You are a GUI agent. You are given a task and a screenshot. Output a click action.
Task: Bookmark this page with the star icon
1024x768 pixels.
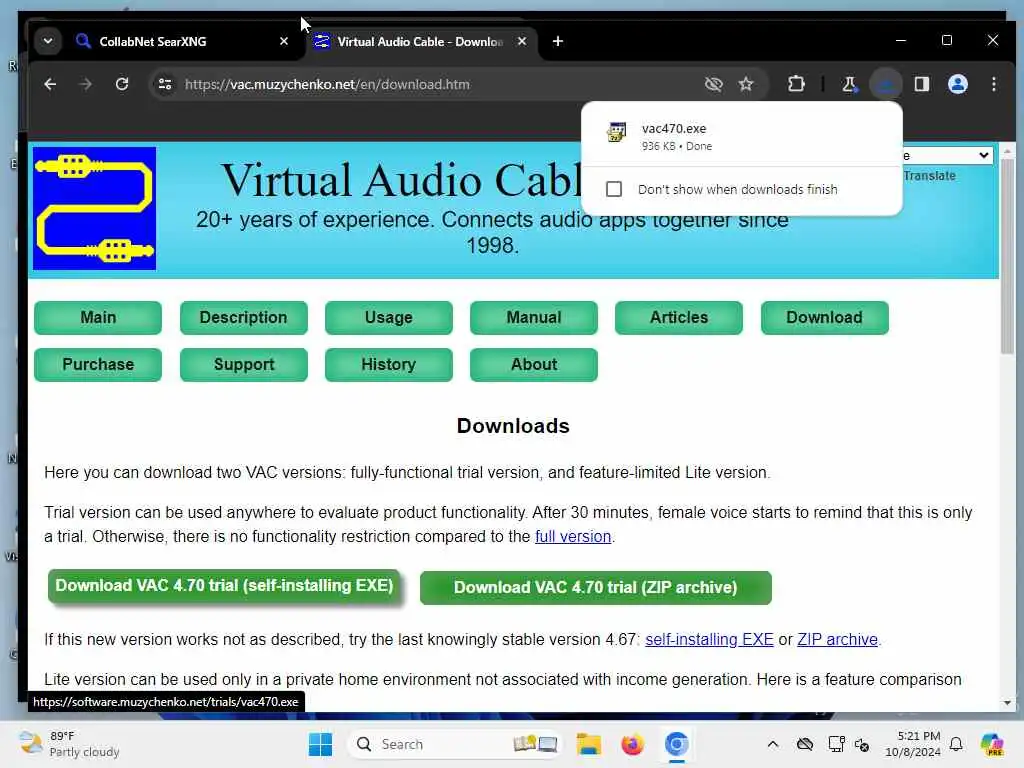(x=746, y=84)
